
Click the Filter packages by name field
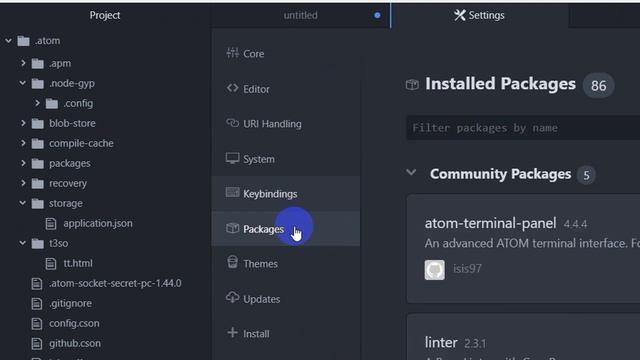523,128
